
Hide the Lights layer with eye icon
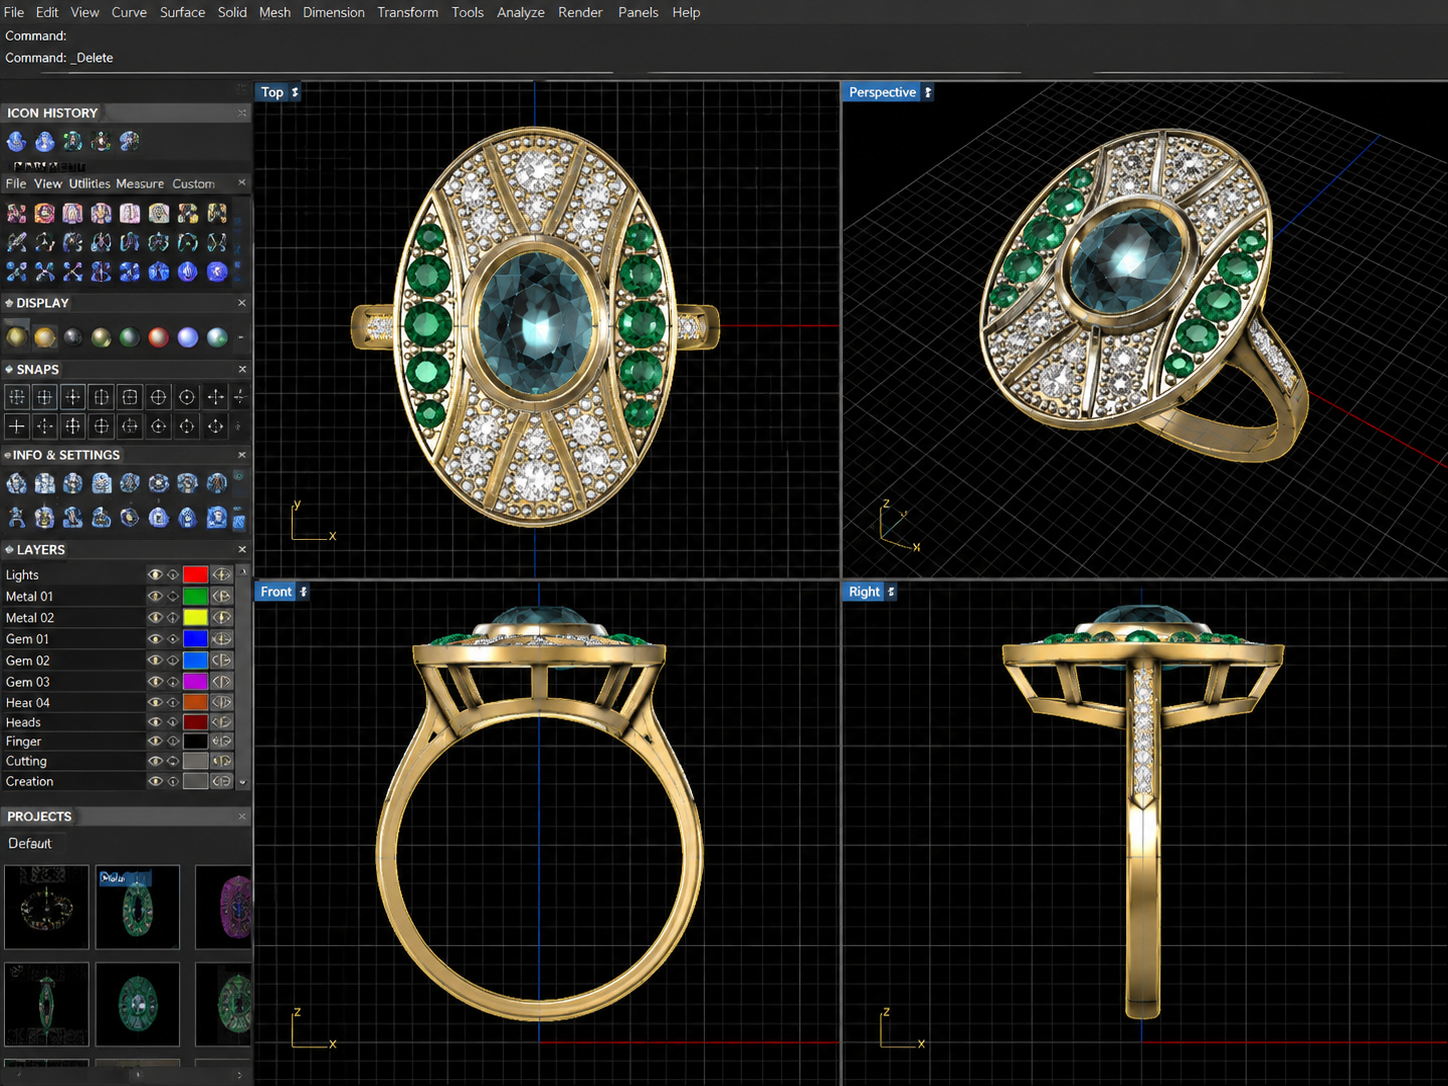[155, 575]
